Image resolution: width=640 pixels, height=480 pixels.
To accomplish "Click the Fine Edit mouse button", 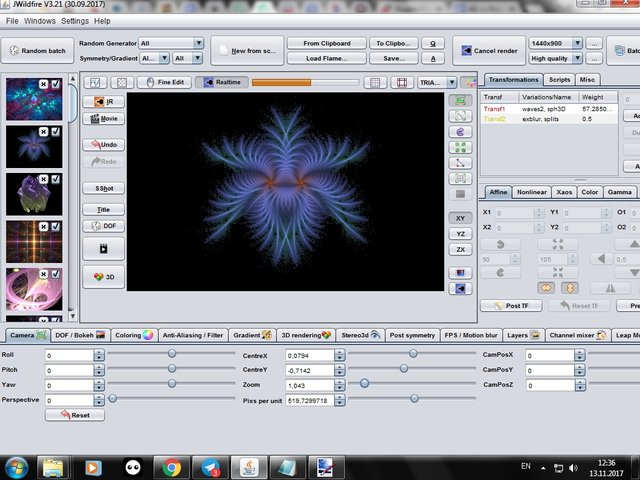I will 164,83.
